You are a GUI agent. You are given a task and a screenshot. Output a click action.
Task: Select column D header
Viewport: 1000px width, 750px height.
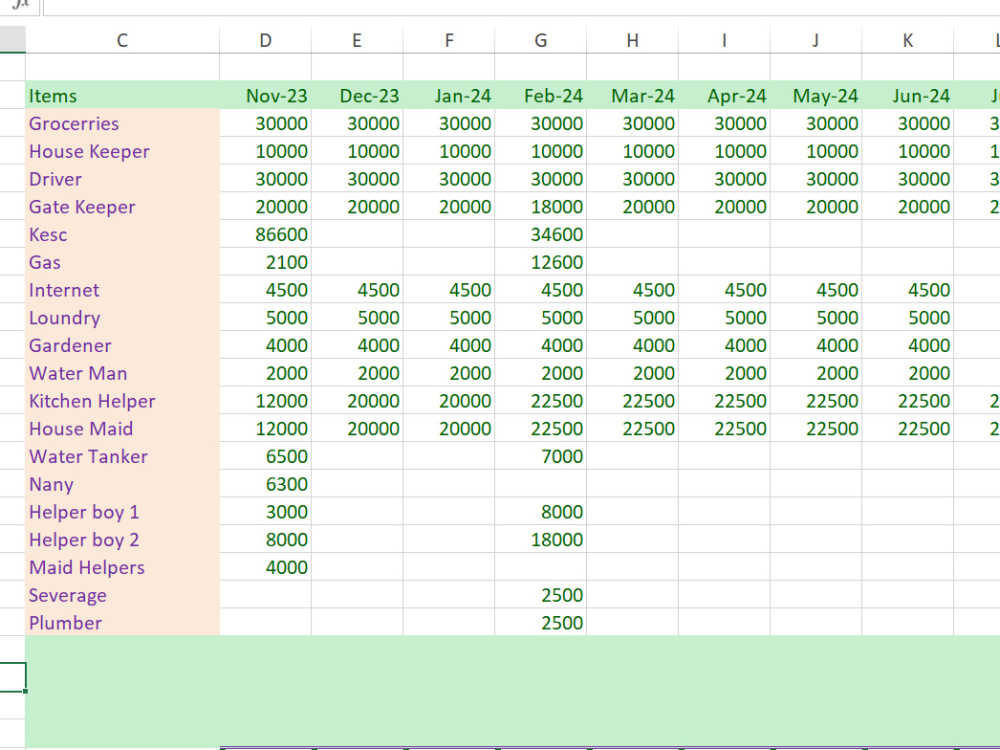265,40
